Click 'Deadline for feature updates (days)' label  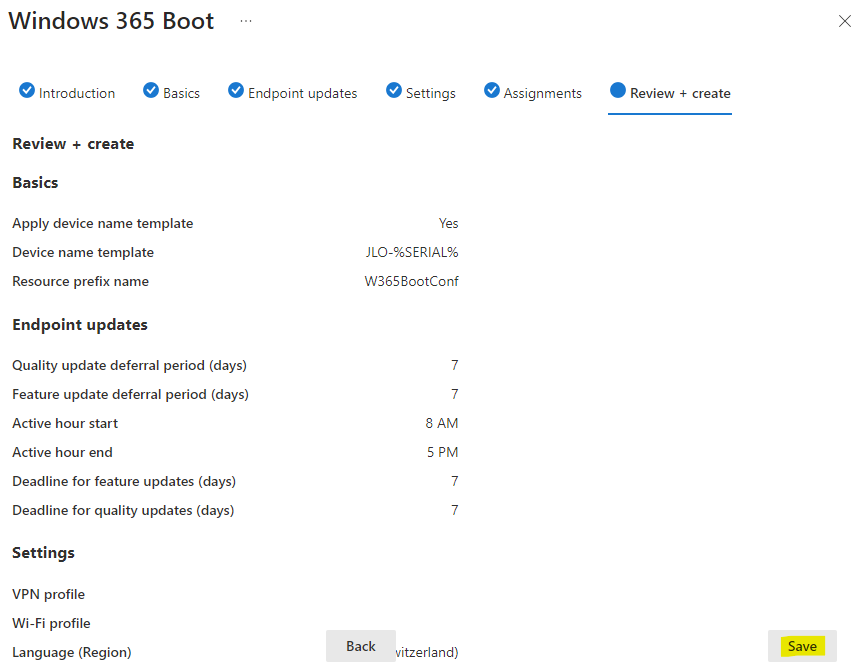[124, 482]
